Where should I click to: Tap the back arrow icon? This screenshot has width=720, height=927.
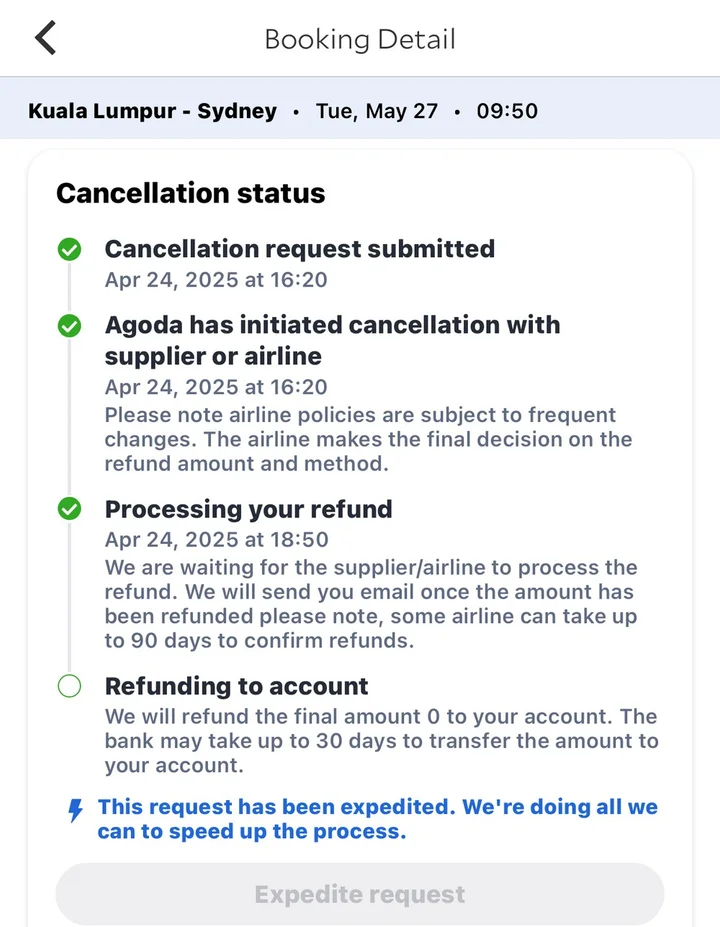pyautogui.click(x=45, y=39)
